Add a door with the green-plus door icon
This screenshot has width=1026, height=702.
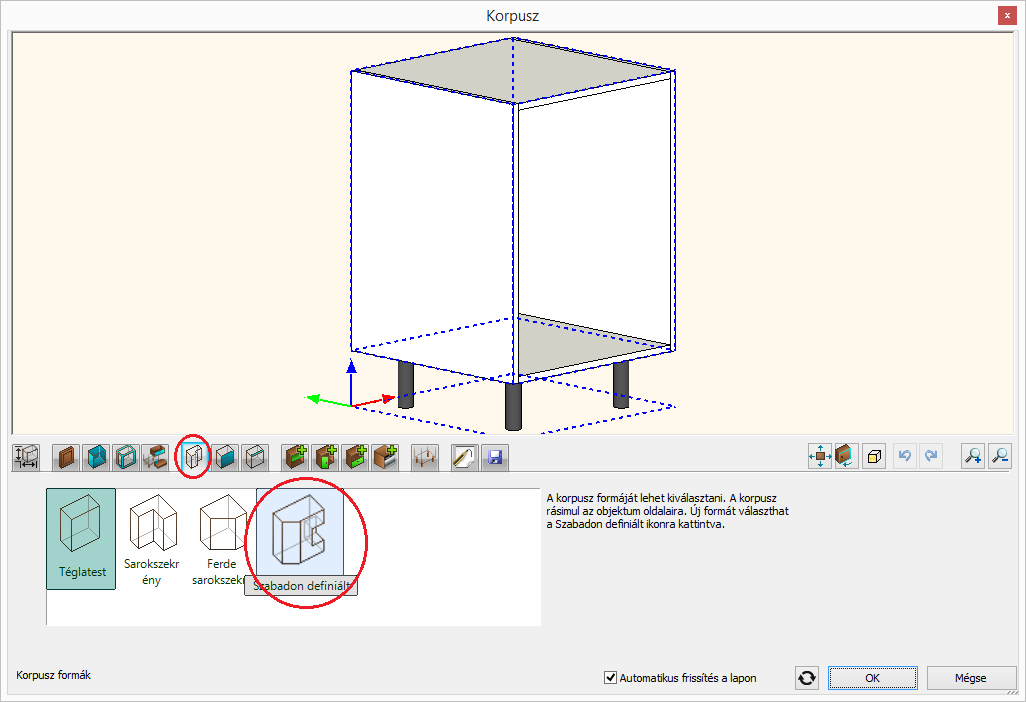click(325, 457)
